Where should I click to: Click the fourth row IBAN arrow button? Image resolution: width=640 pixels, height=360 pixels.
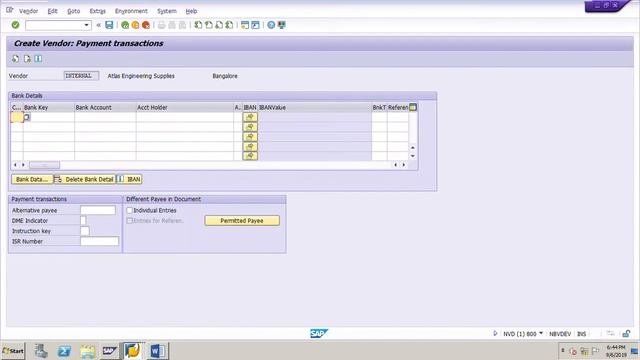pos(250,146)
